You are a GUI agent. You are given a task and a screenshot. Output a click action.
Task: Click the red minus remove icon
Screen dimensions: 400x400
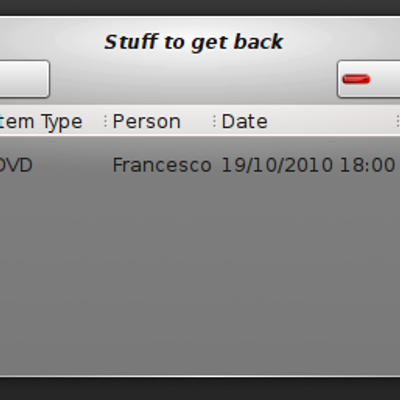point(356,79)
